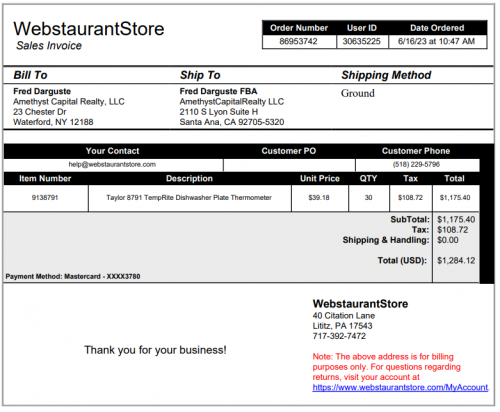Select the Ground shipping method text
Image resolution: width=500 pixels, height=412 pixels.
click(358, 93)
